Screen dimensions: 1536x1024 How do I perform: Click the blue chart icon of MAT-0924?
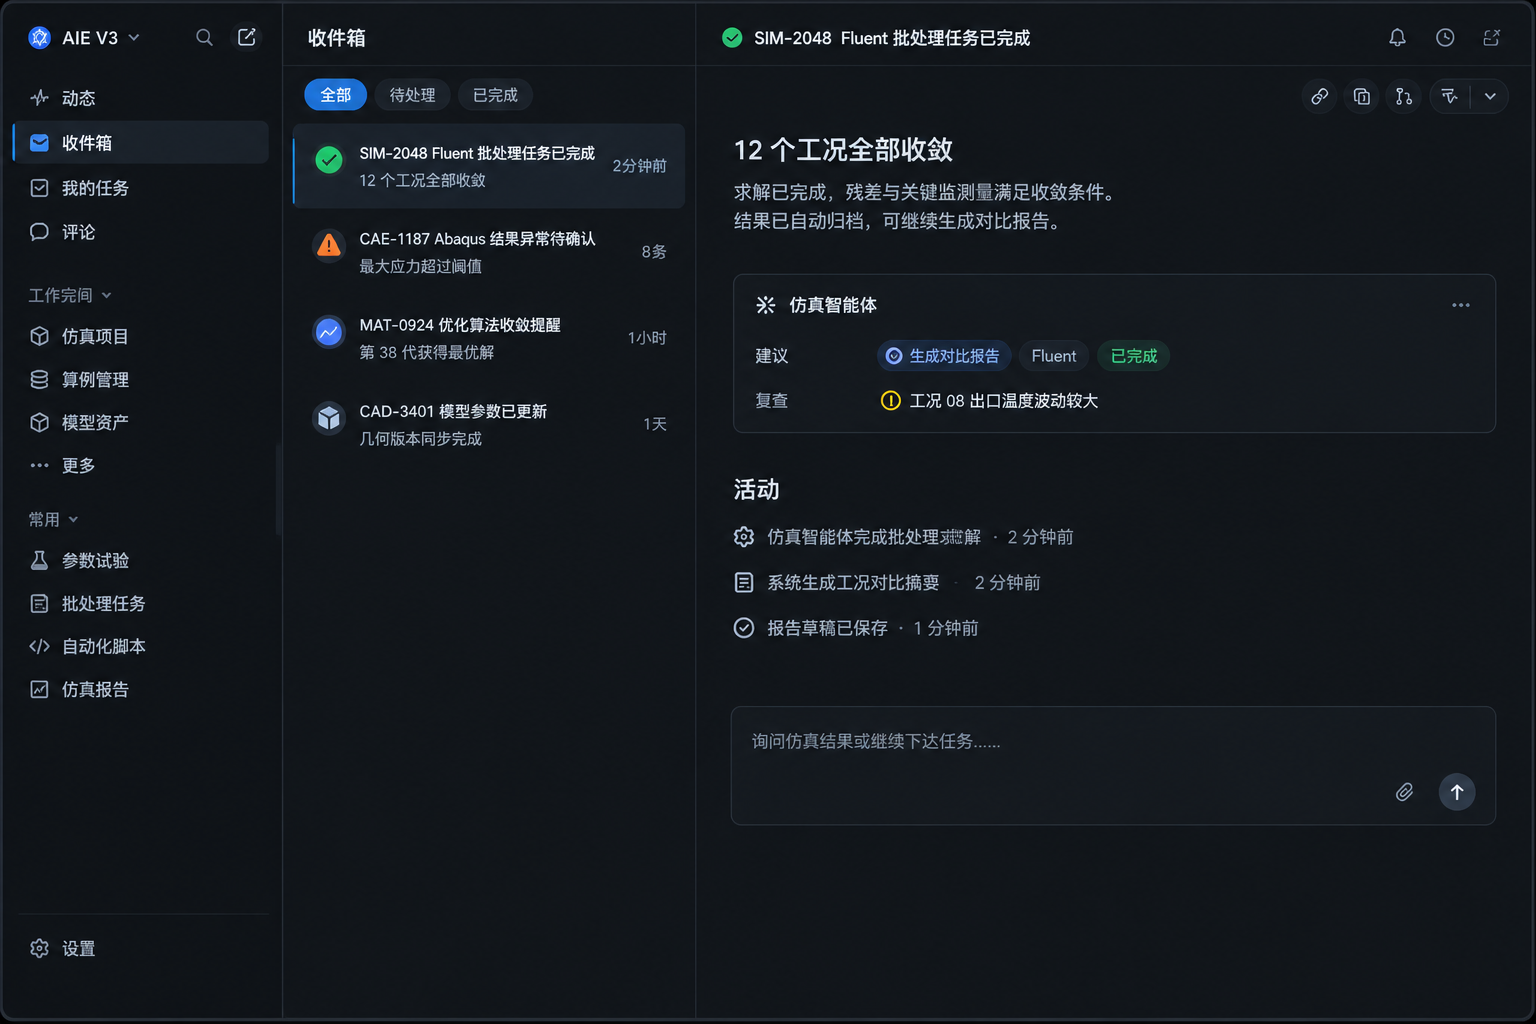coord(329,332)
